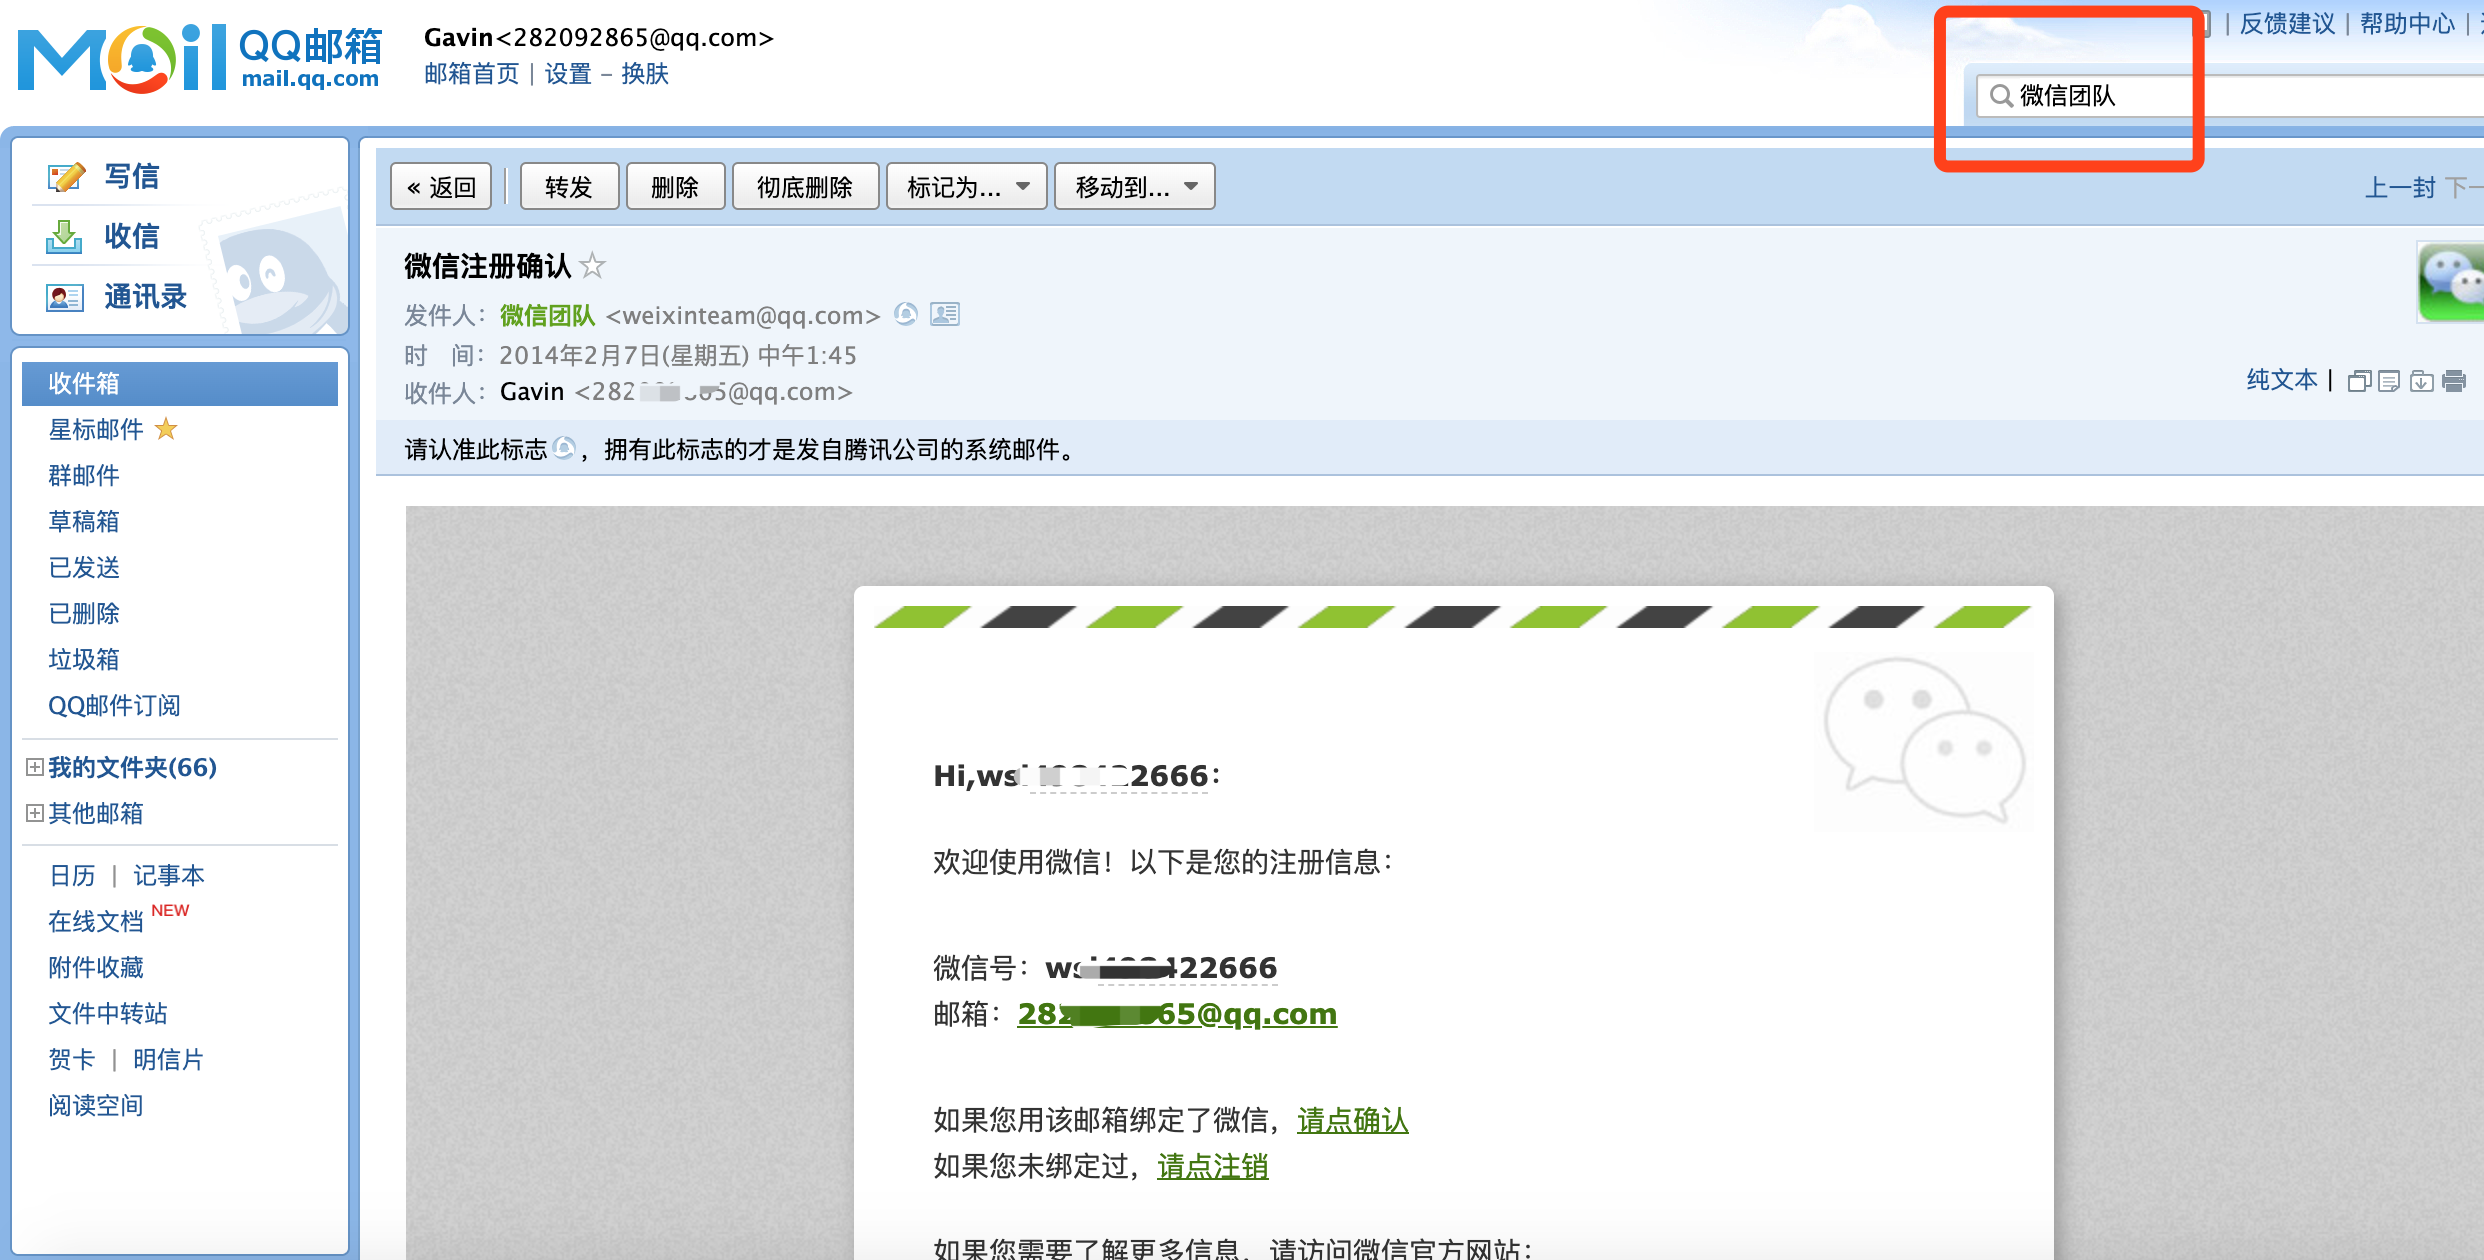This screenshot has height=1260, width=2484.
Task: Click the 换肤 change skin link
Action: 645,74
